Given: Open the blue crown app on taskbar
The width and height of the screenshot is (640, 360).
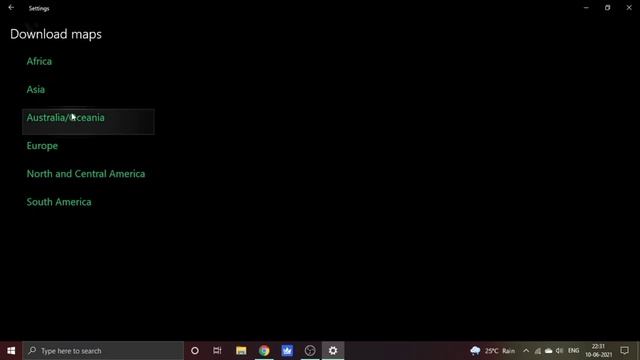Looking at the screenshot, I should tap(287, 351).
